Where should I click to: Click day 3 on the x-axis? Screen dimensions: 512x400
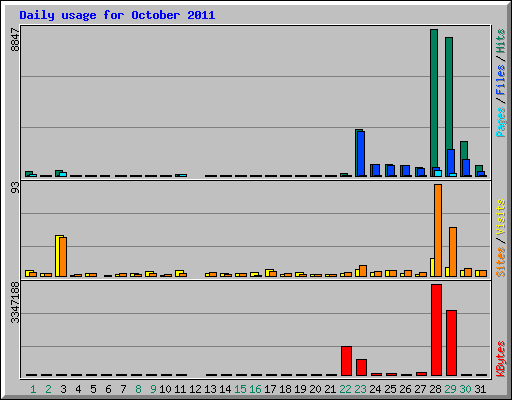point(63,389)
